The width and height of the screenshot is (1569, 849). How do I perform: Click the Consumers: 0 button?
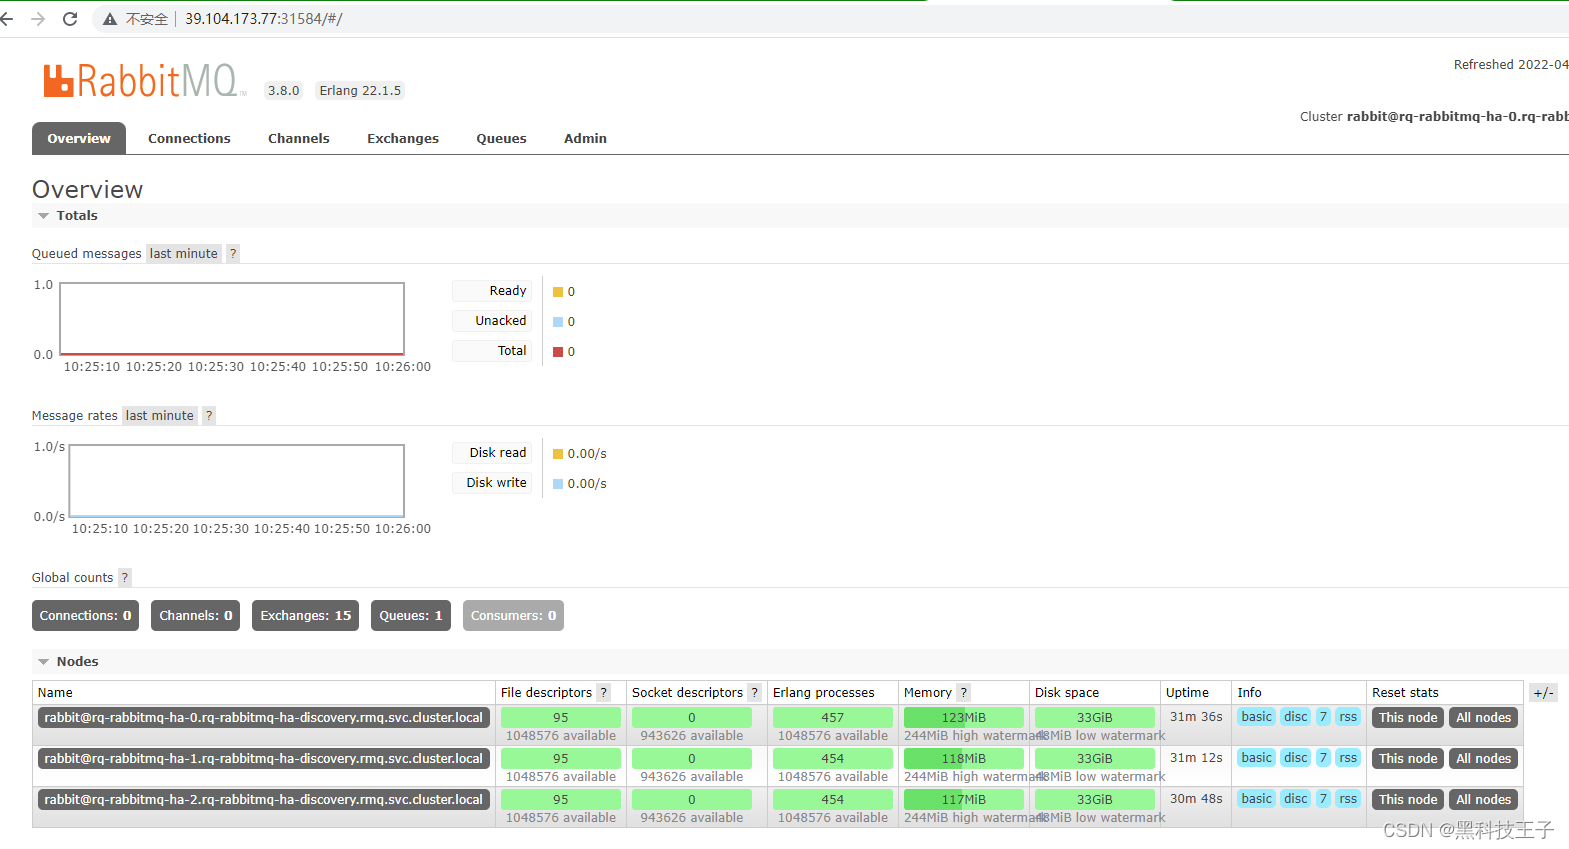[x=513, y=616]
